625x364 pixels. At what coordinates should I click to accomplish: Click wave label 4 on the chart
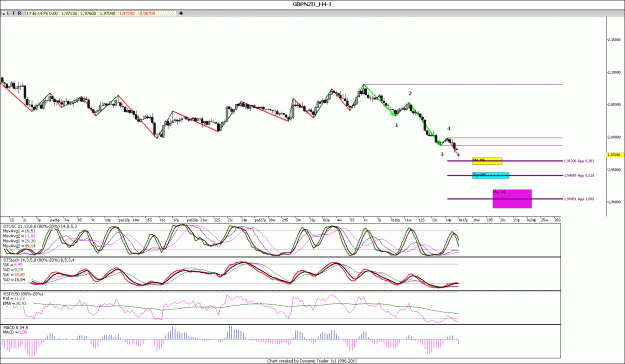point(449,129)
